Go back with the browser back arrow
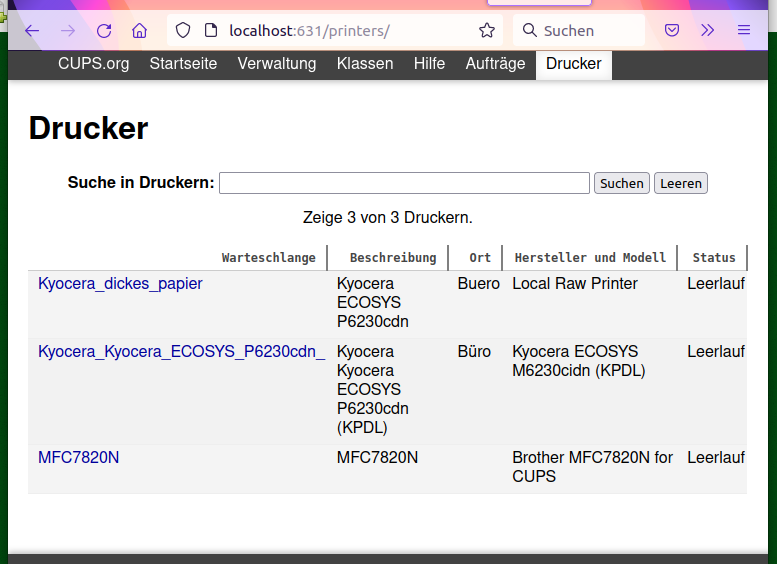 [x=32, y=31]
